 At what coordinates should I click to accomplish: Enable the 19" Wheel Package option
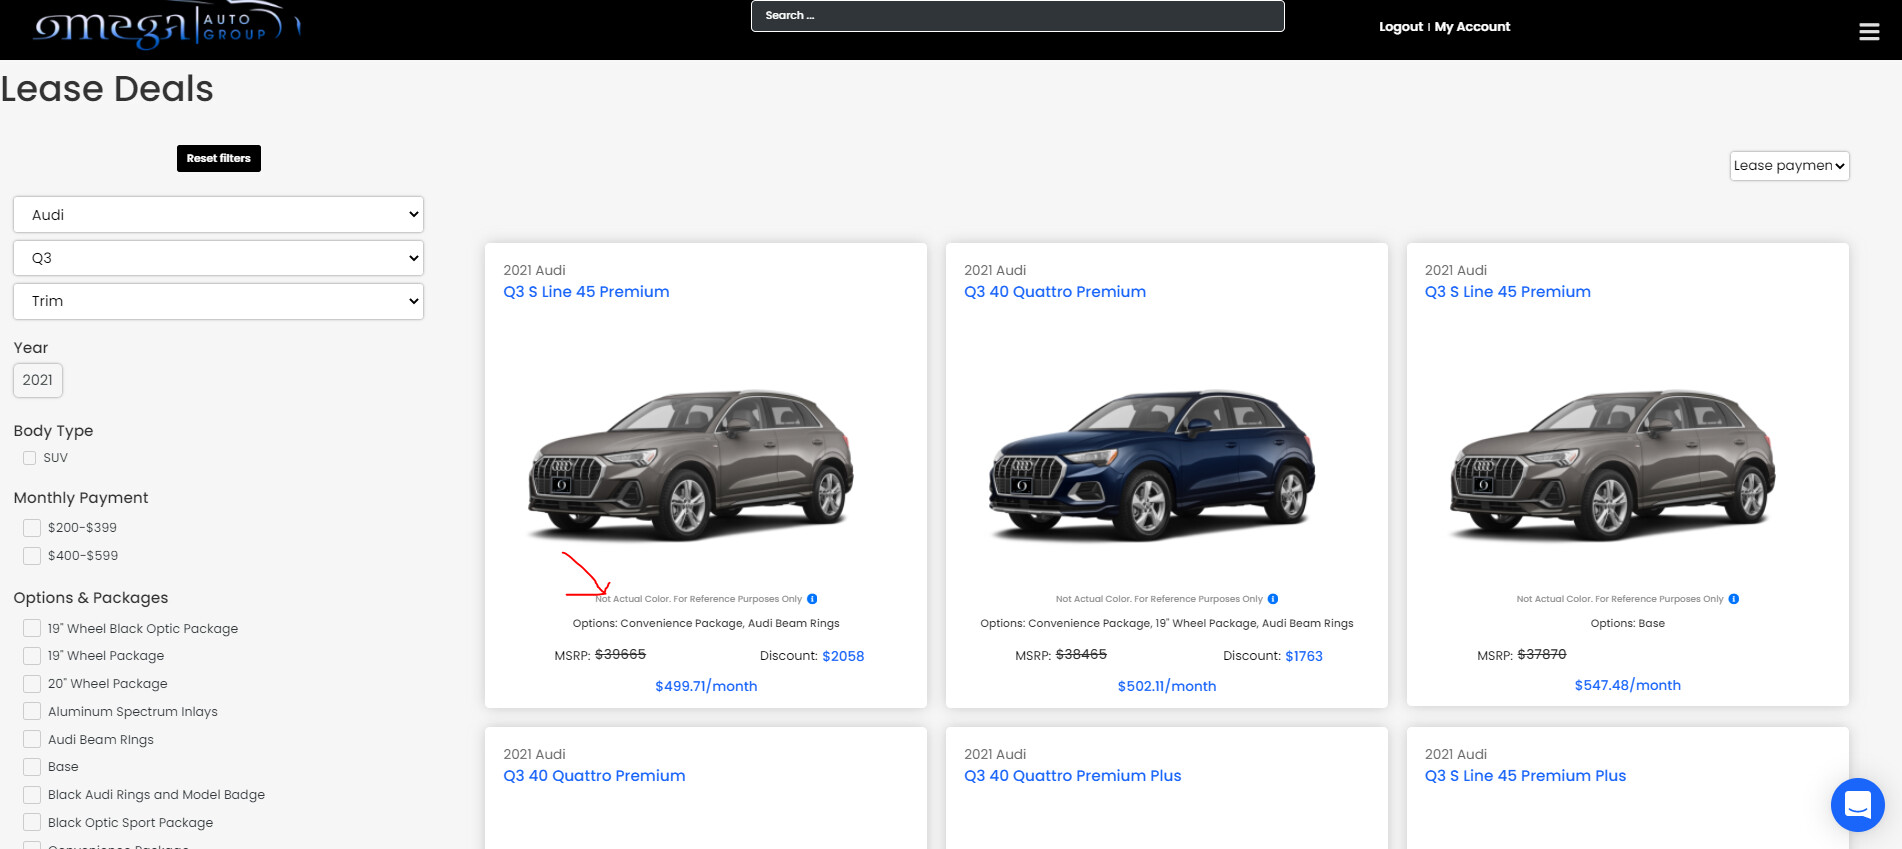(x=32, y=656)
